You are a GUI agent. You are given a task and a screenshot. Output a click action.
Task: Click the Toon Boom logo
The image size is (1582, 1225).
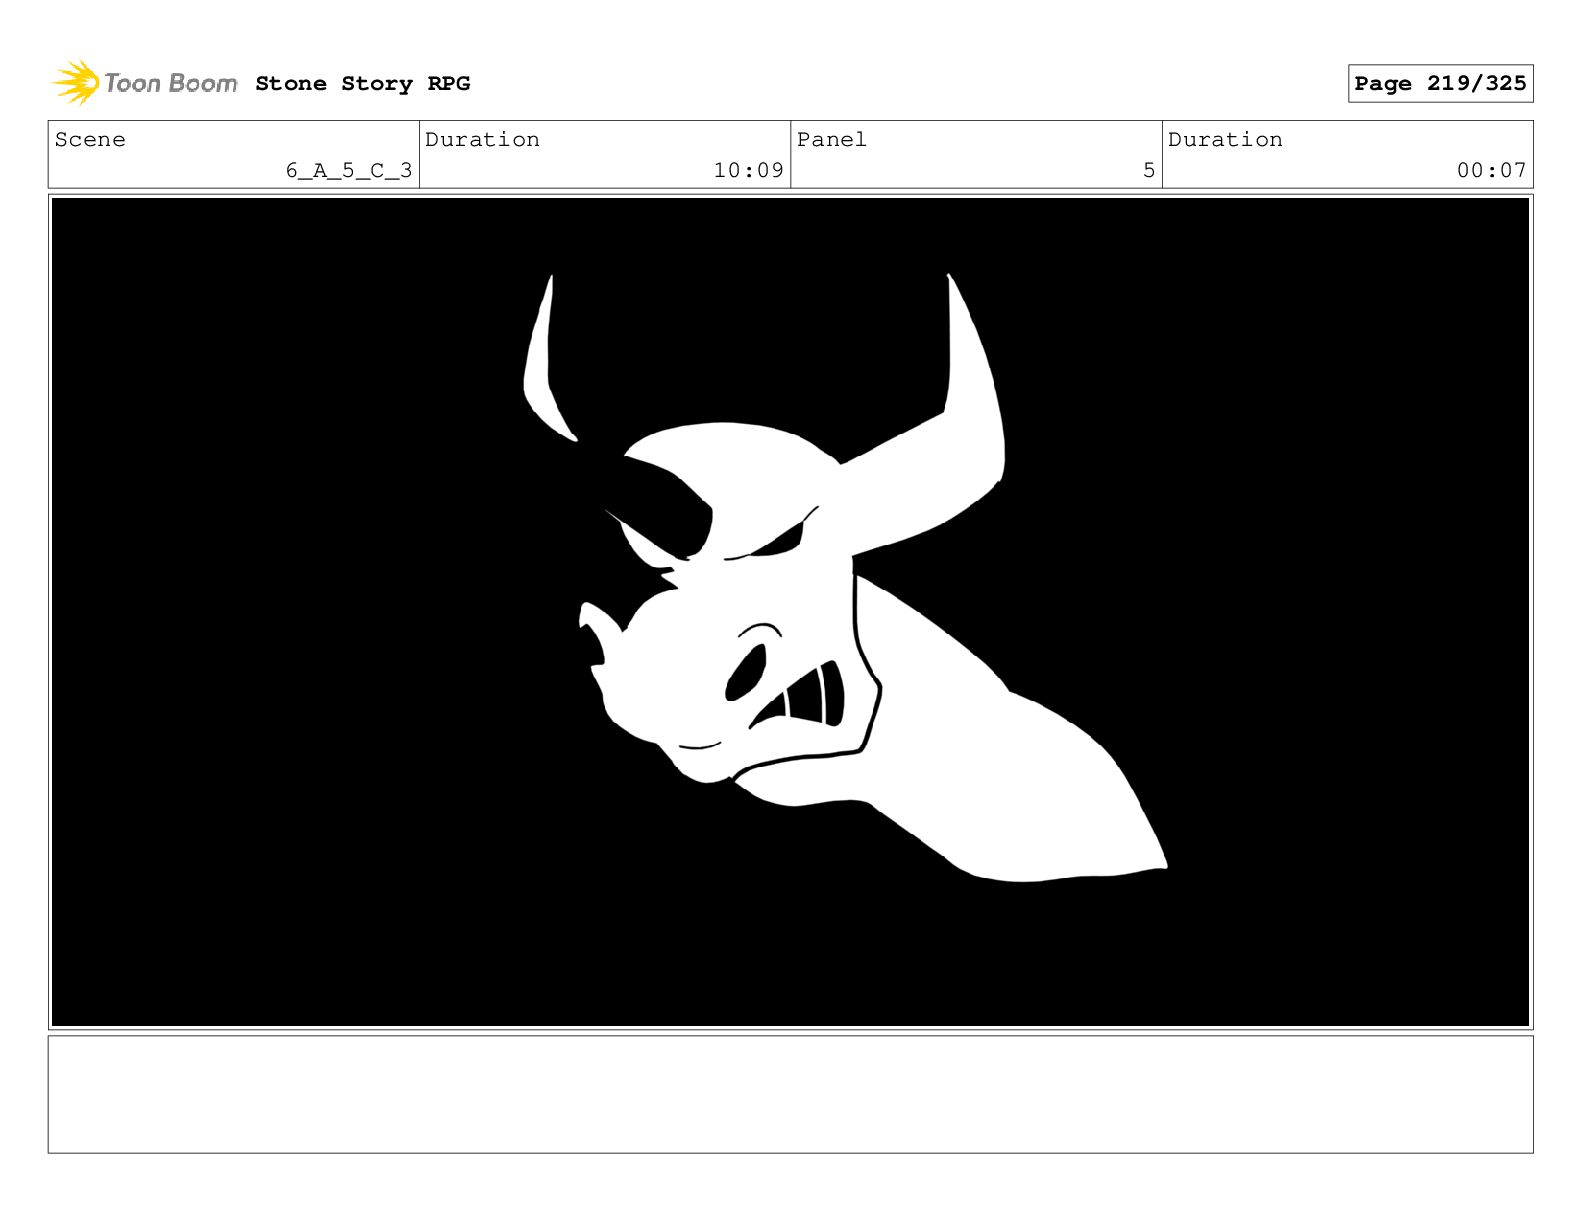click(145, 83)
